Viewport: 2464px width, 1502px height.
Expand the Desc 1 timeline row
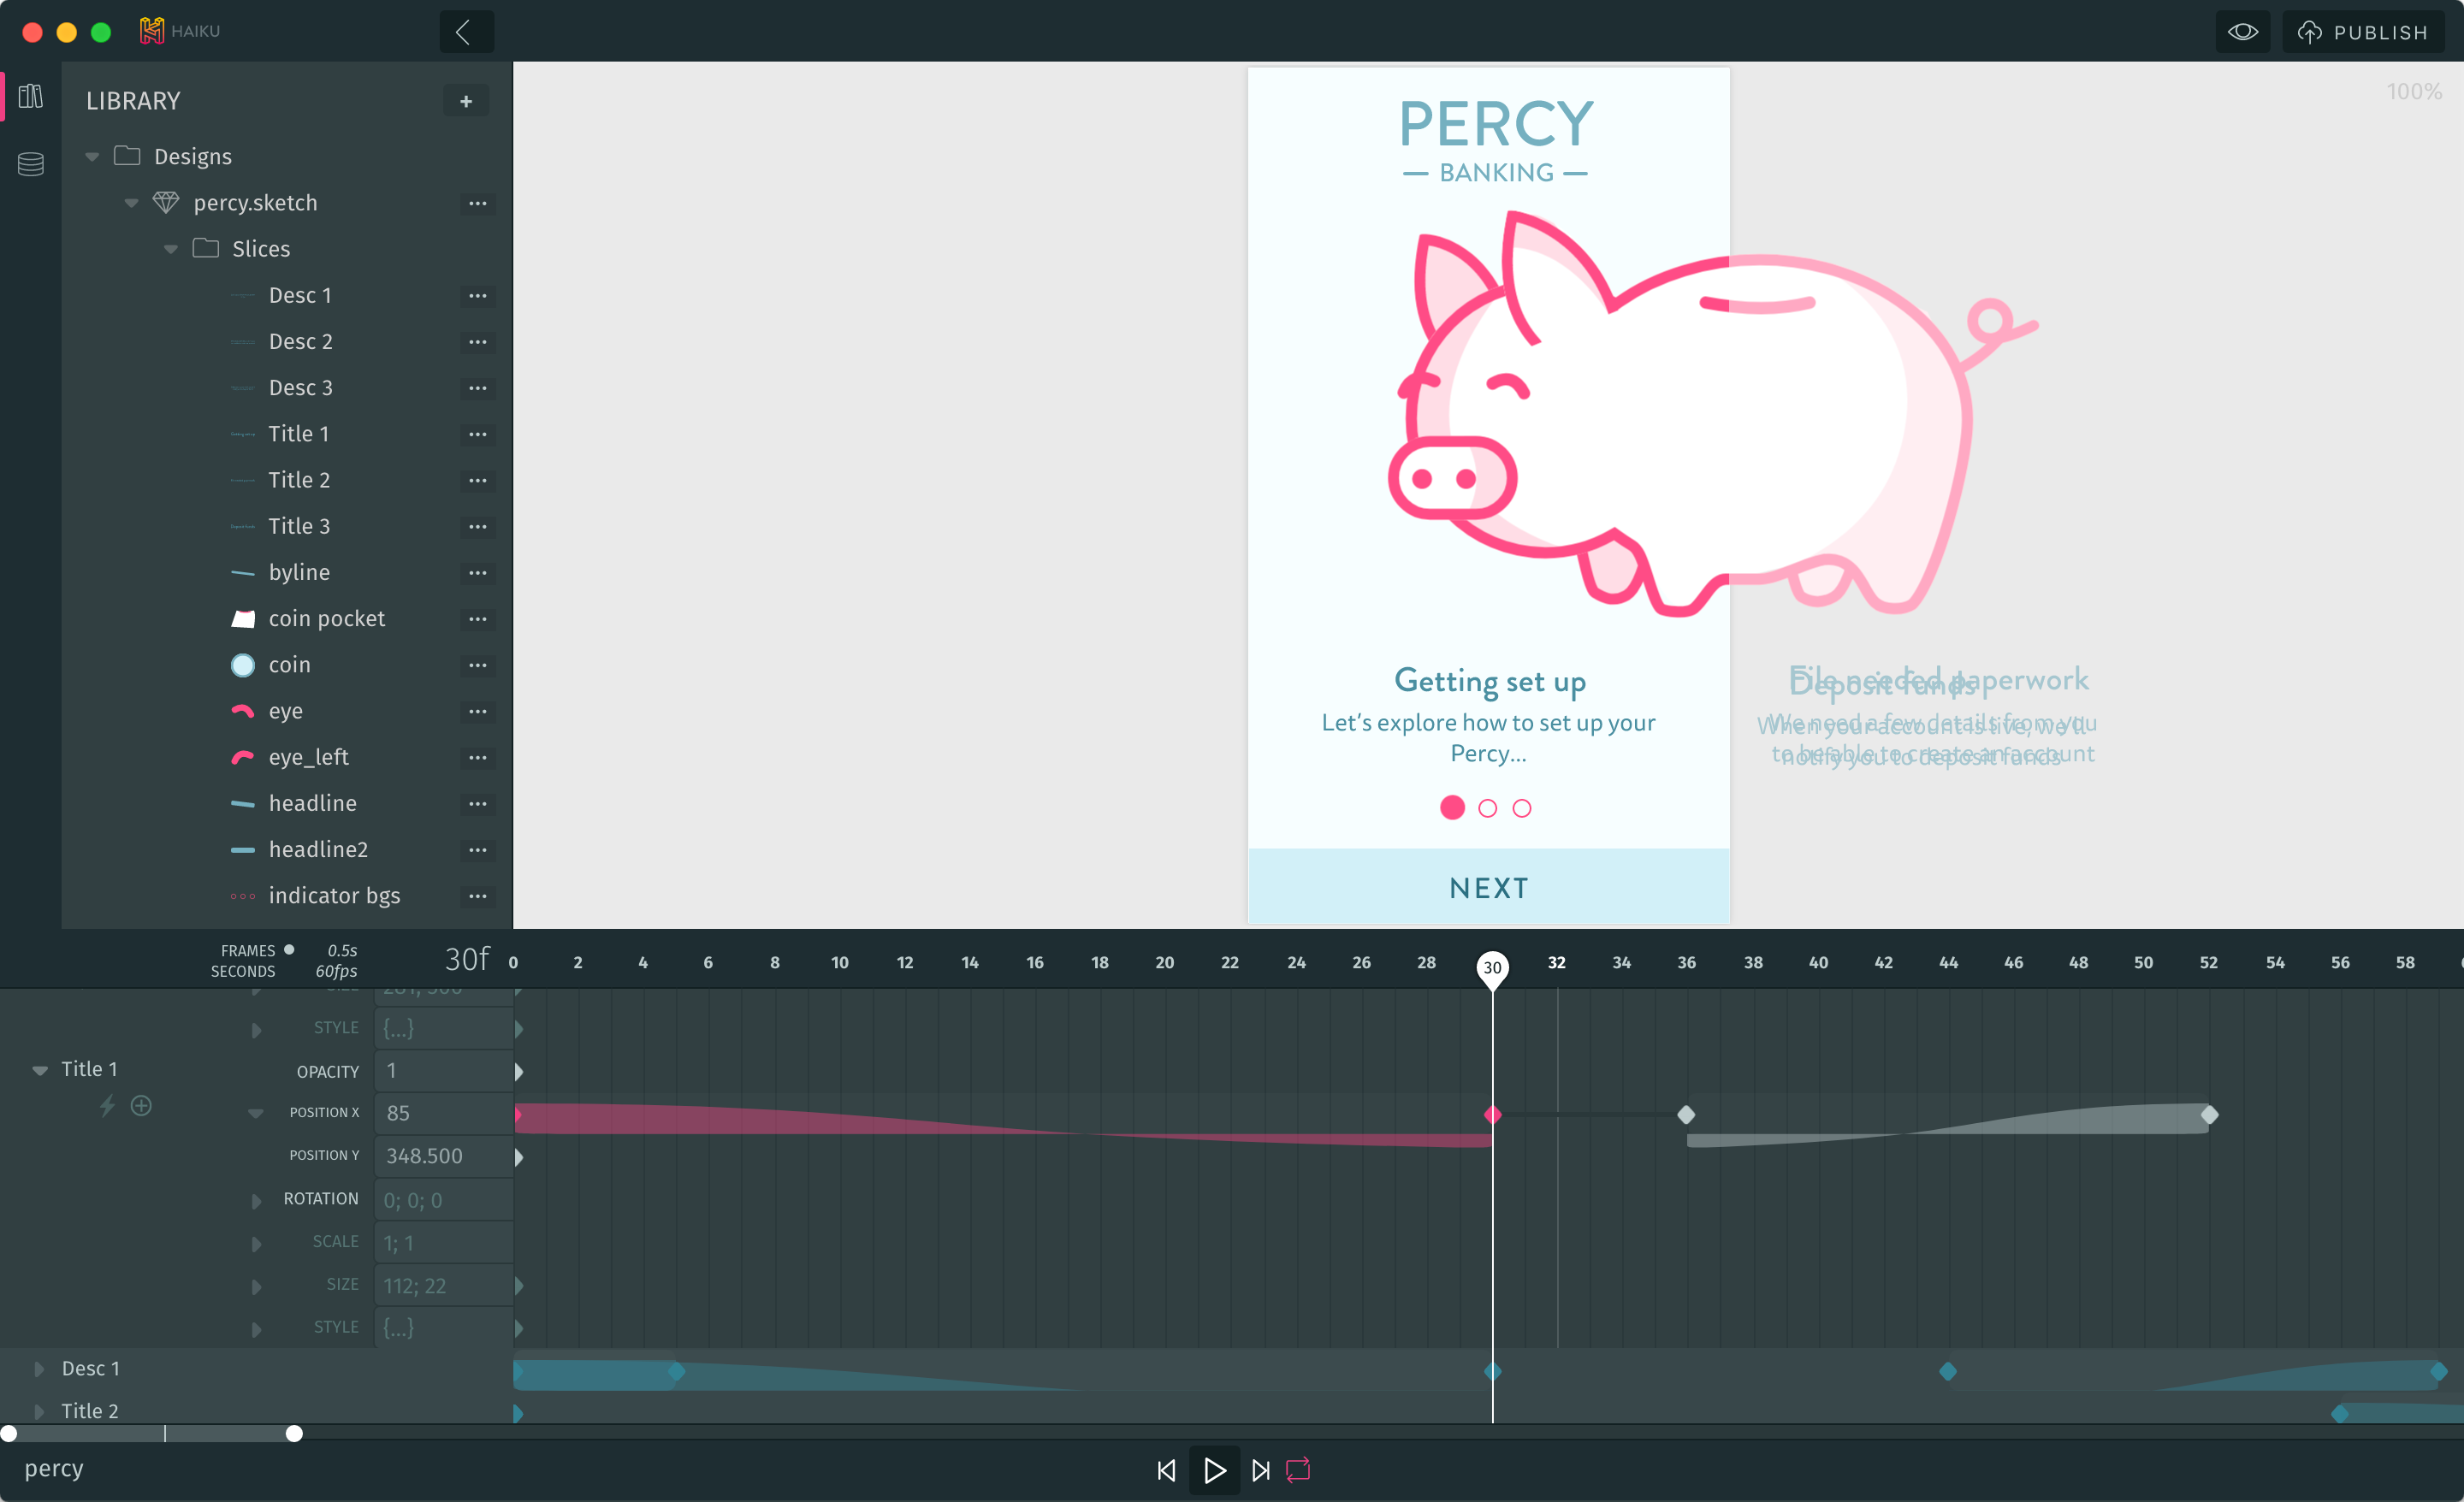click(x=39, y=1368)
